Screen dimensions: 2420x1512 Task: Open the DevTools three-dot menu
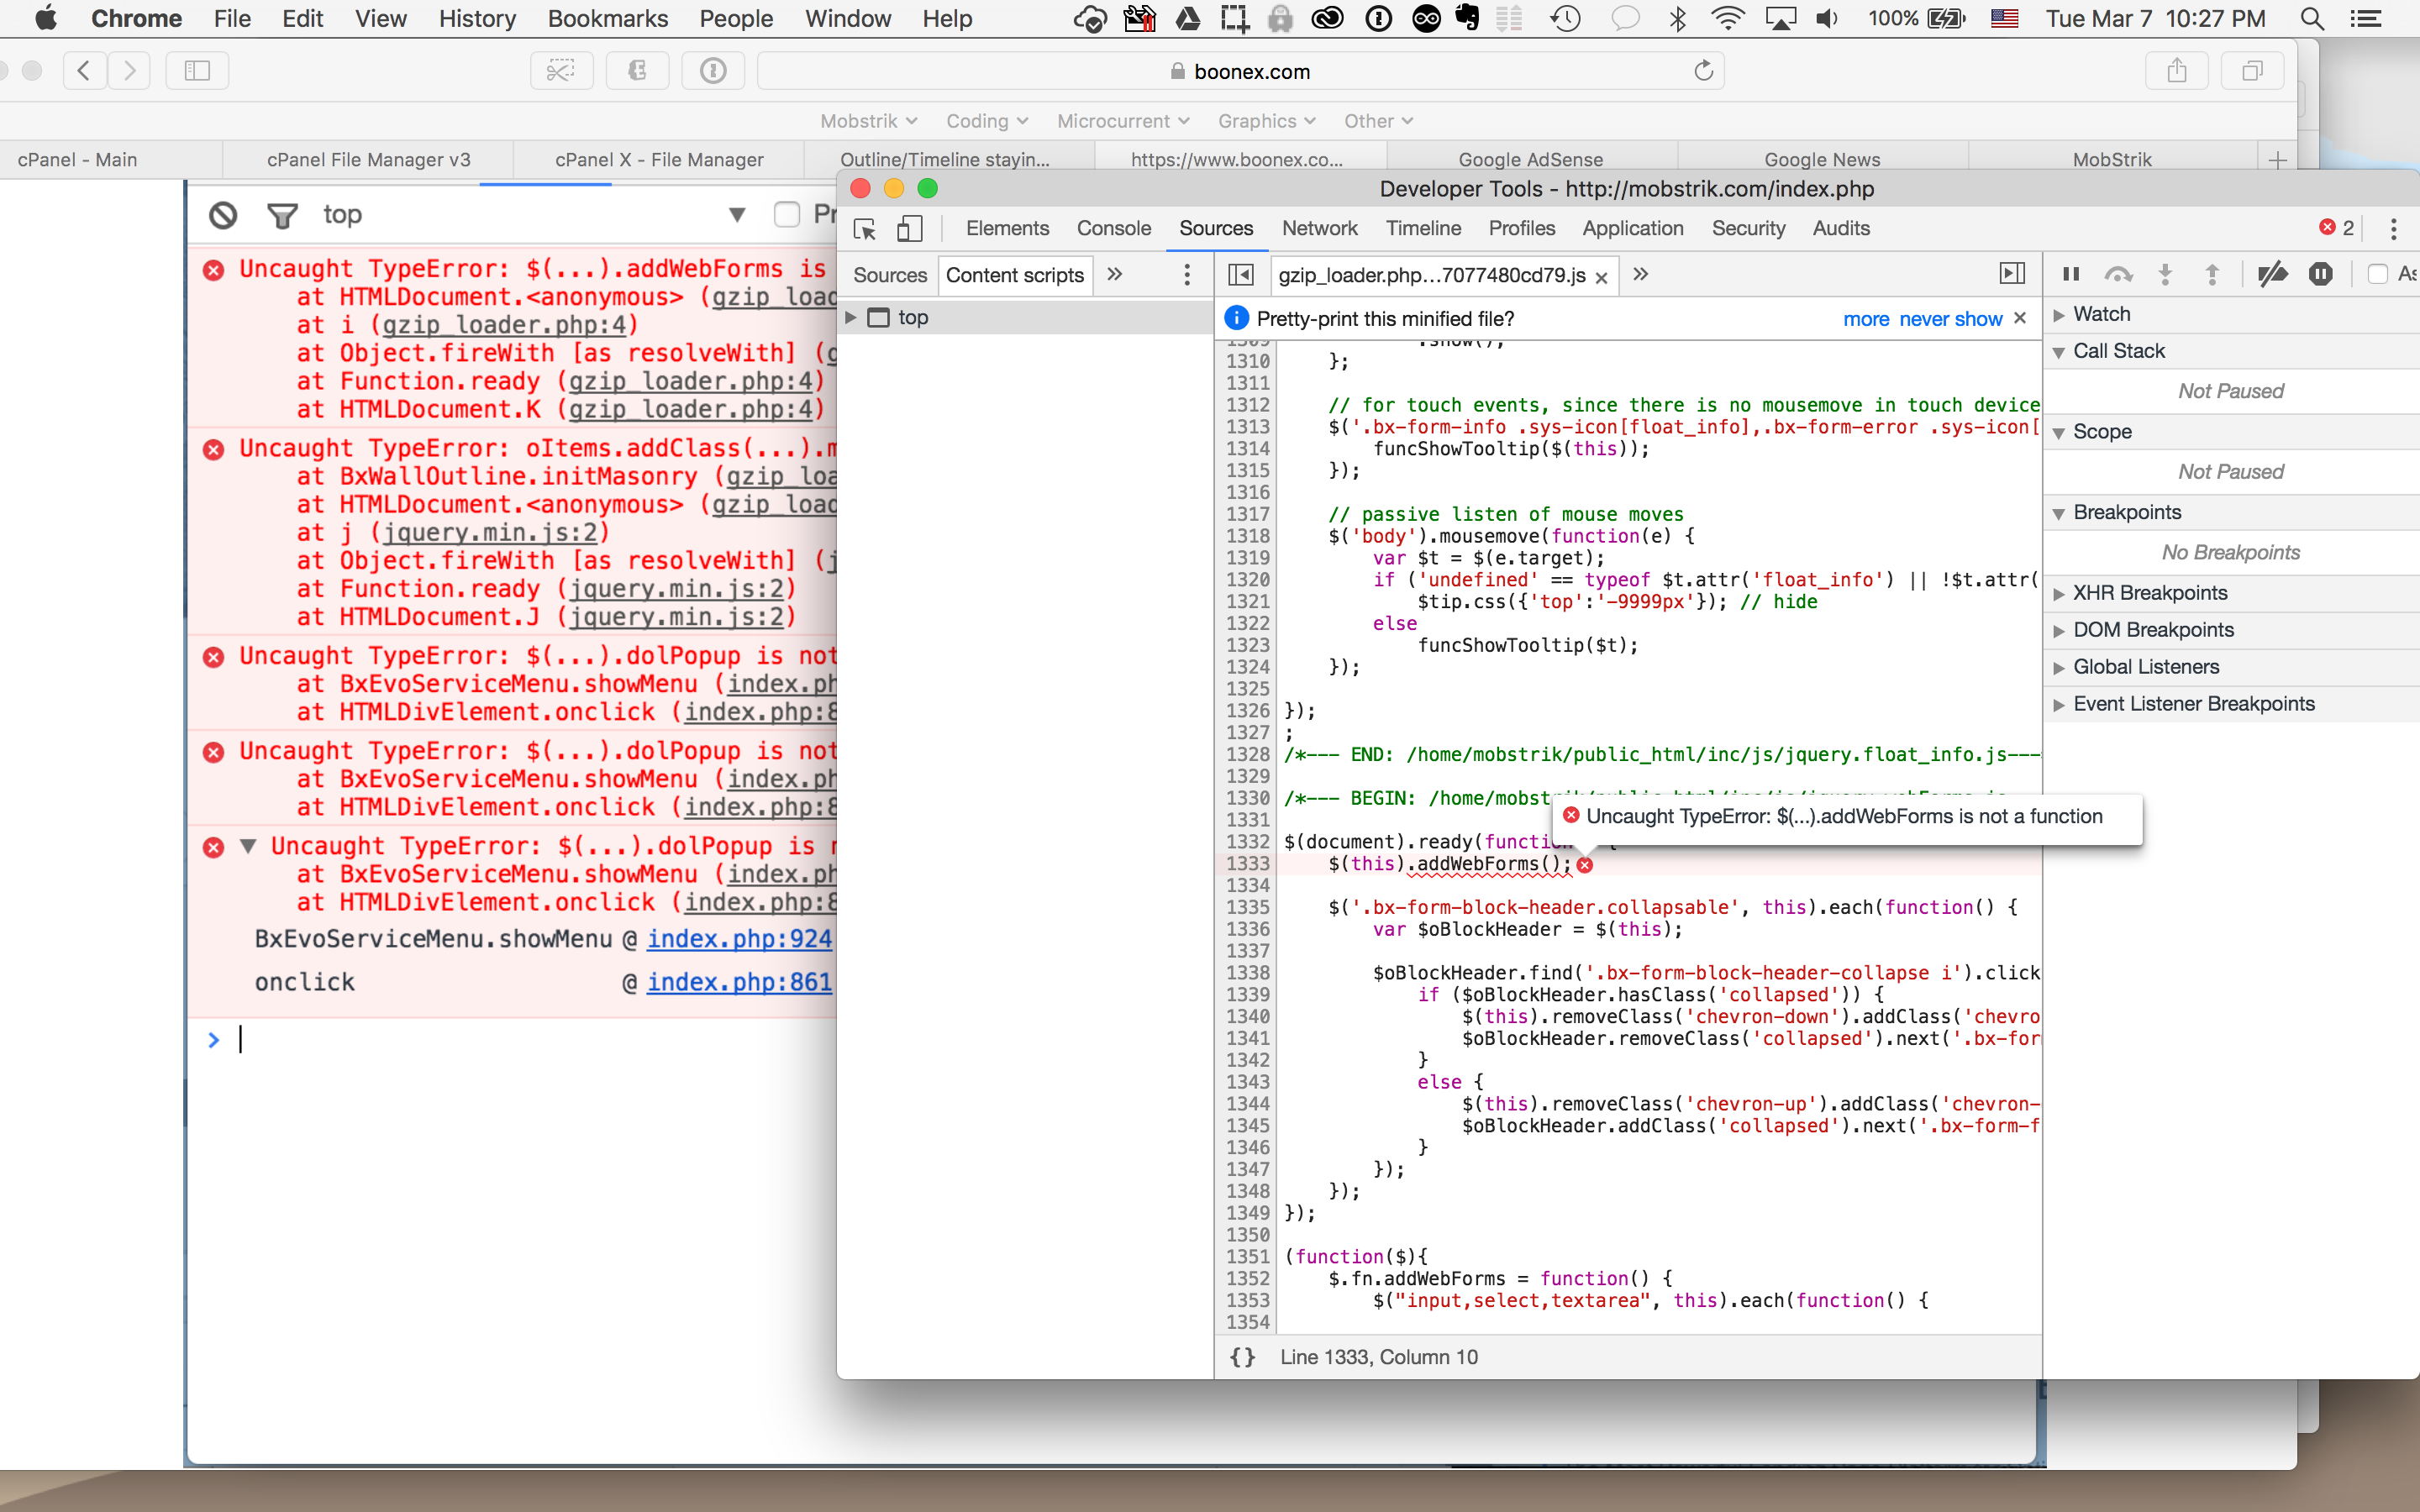click(x=2393, y=229)
